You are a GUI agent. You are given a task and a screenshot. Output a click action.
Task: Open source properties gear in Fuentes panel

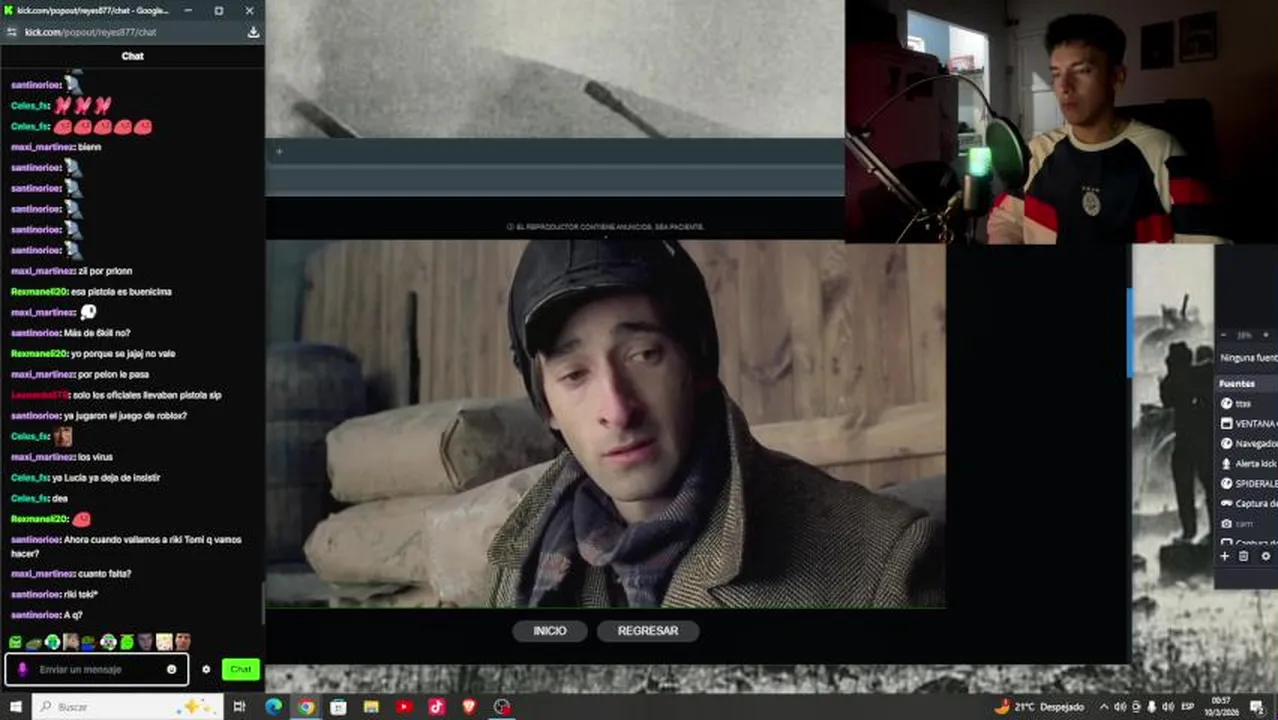[1265, 556]
